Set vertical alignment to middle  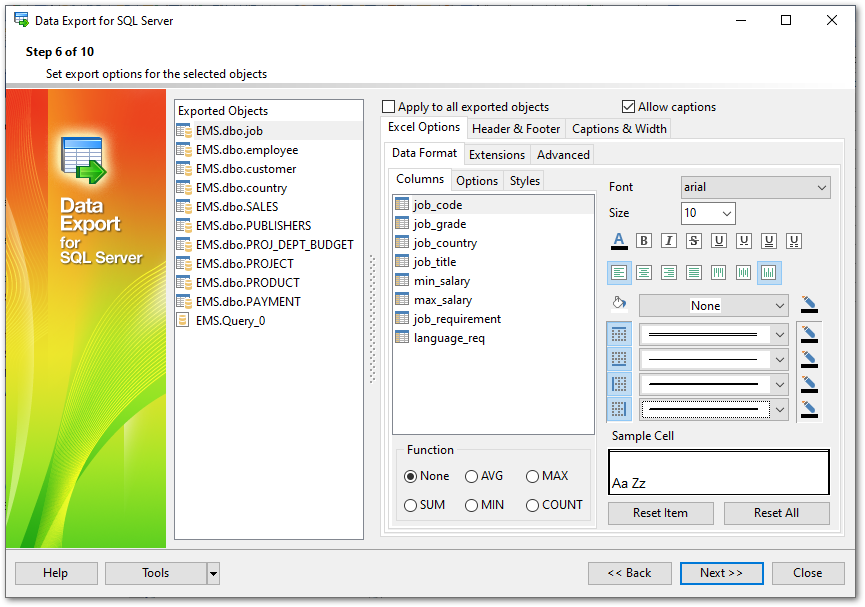pyautogui.click(x=744, y=273)
